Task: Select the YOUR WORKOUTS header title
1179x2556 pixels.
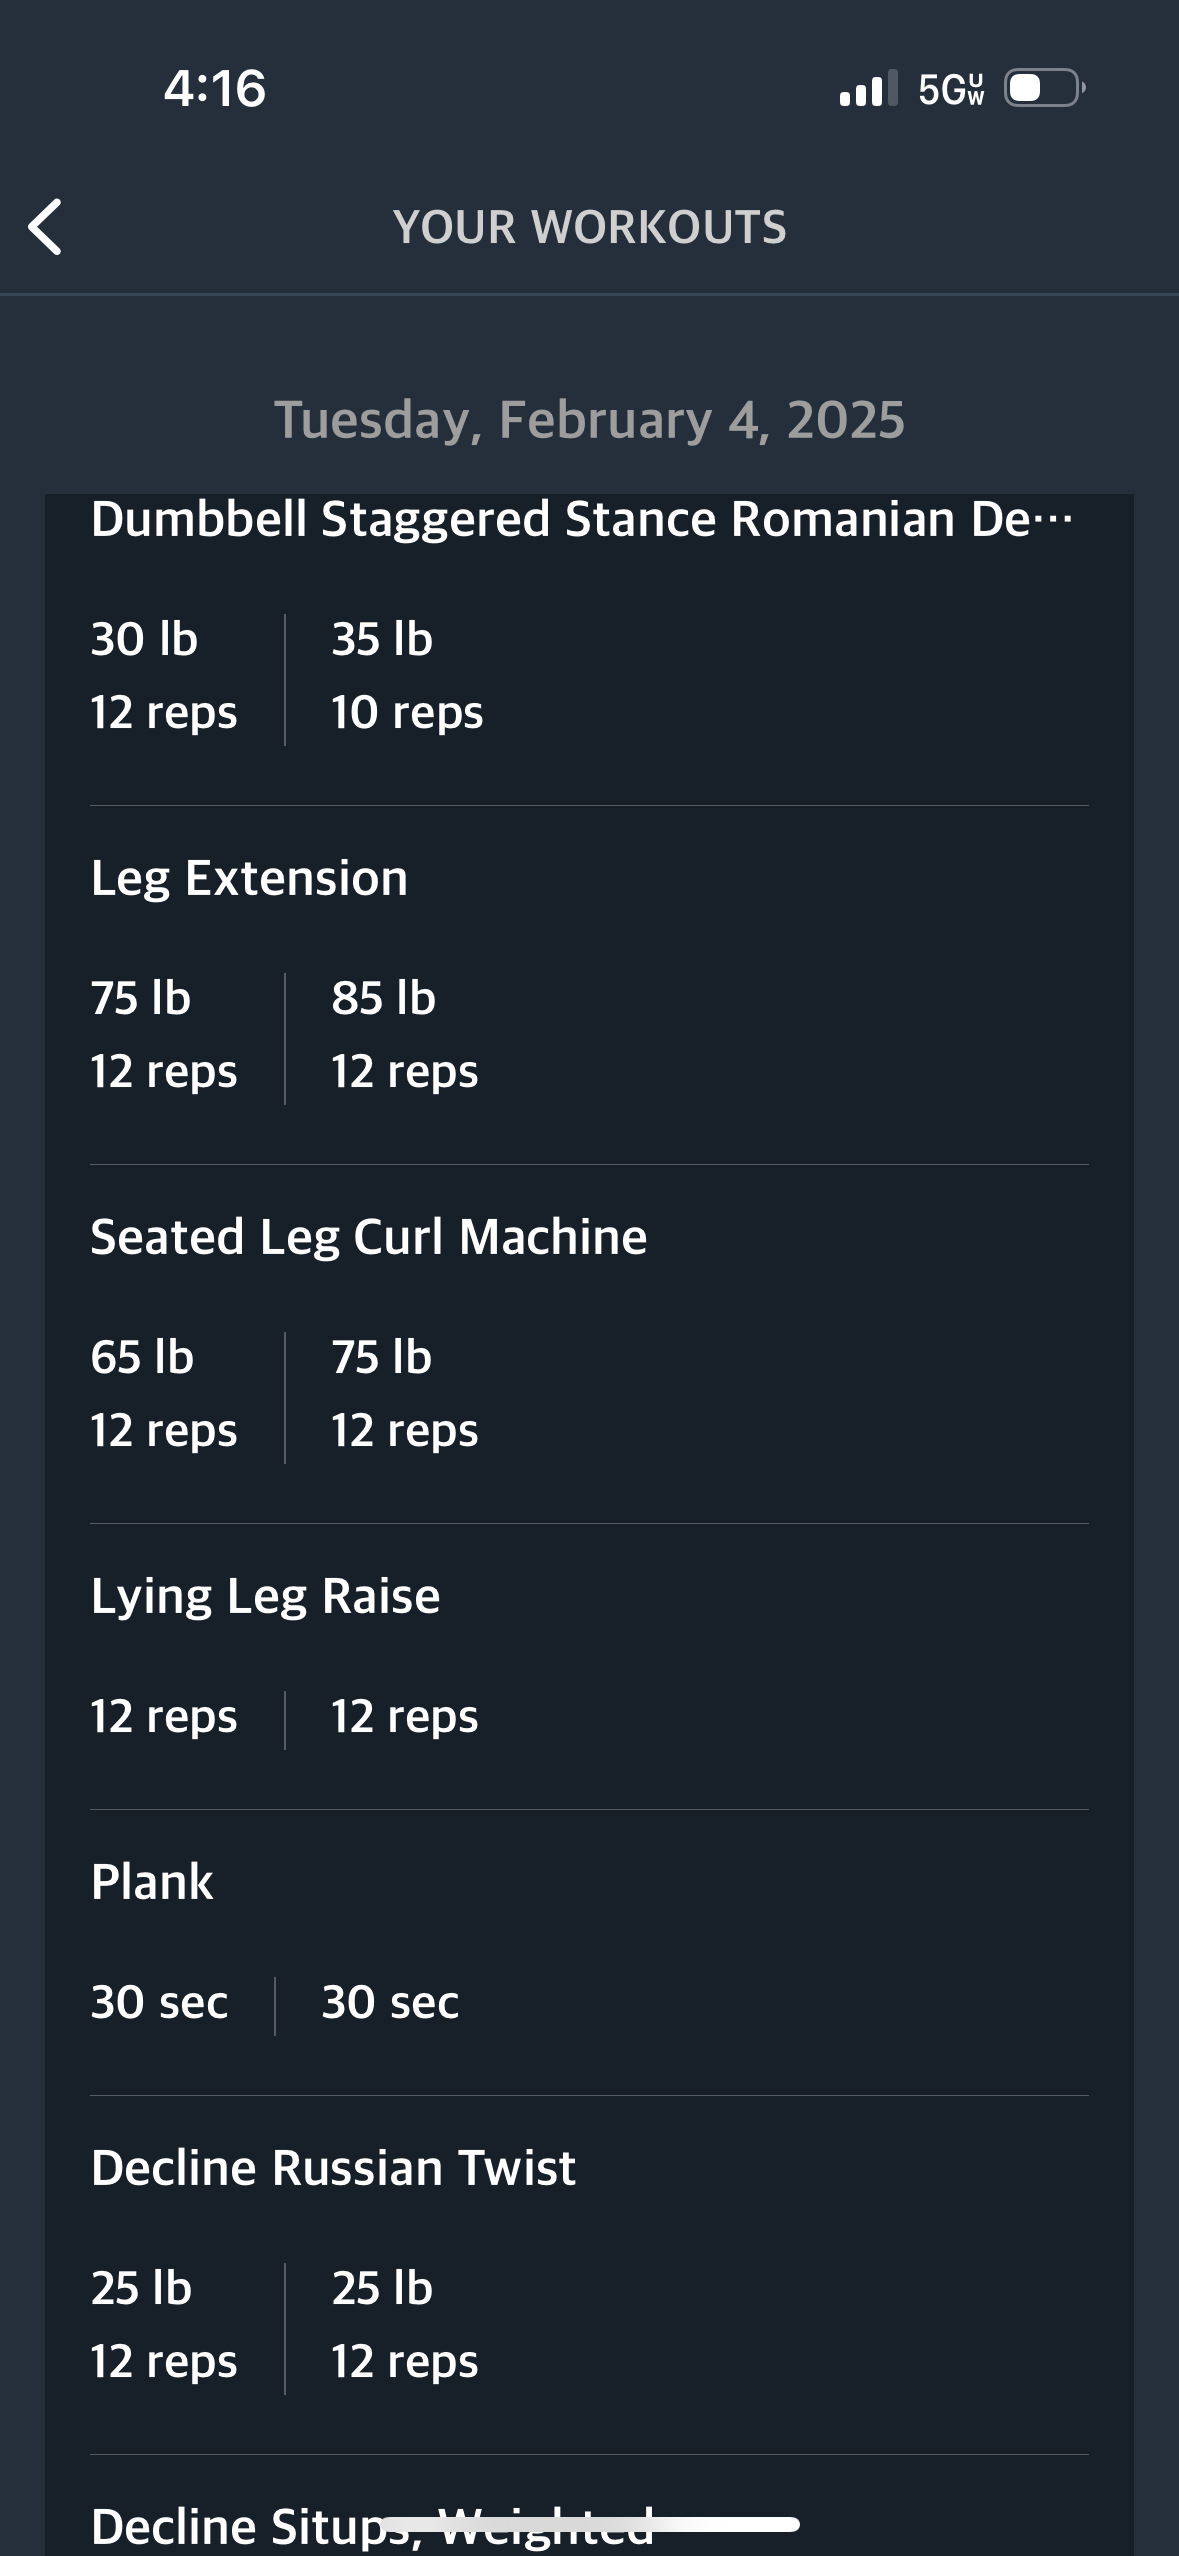Action: point(590,227)
